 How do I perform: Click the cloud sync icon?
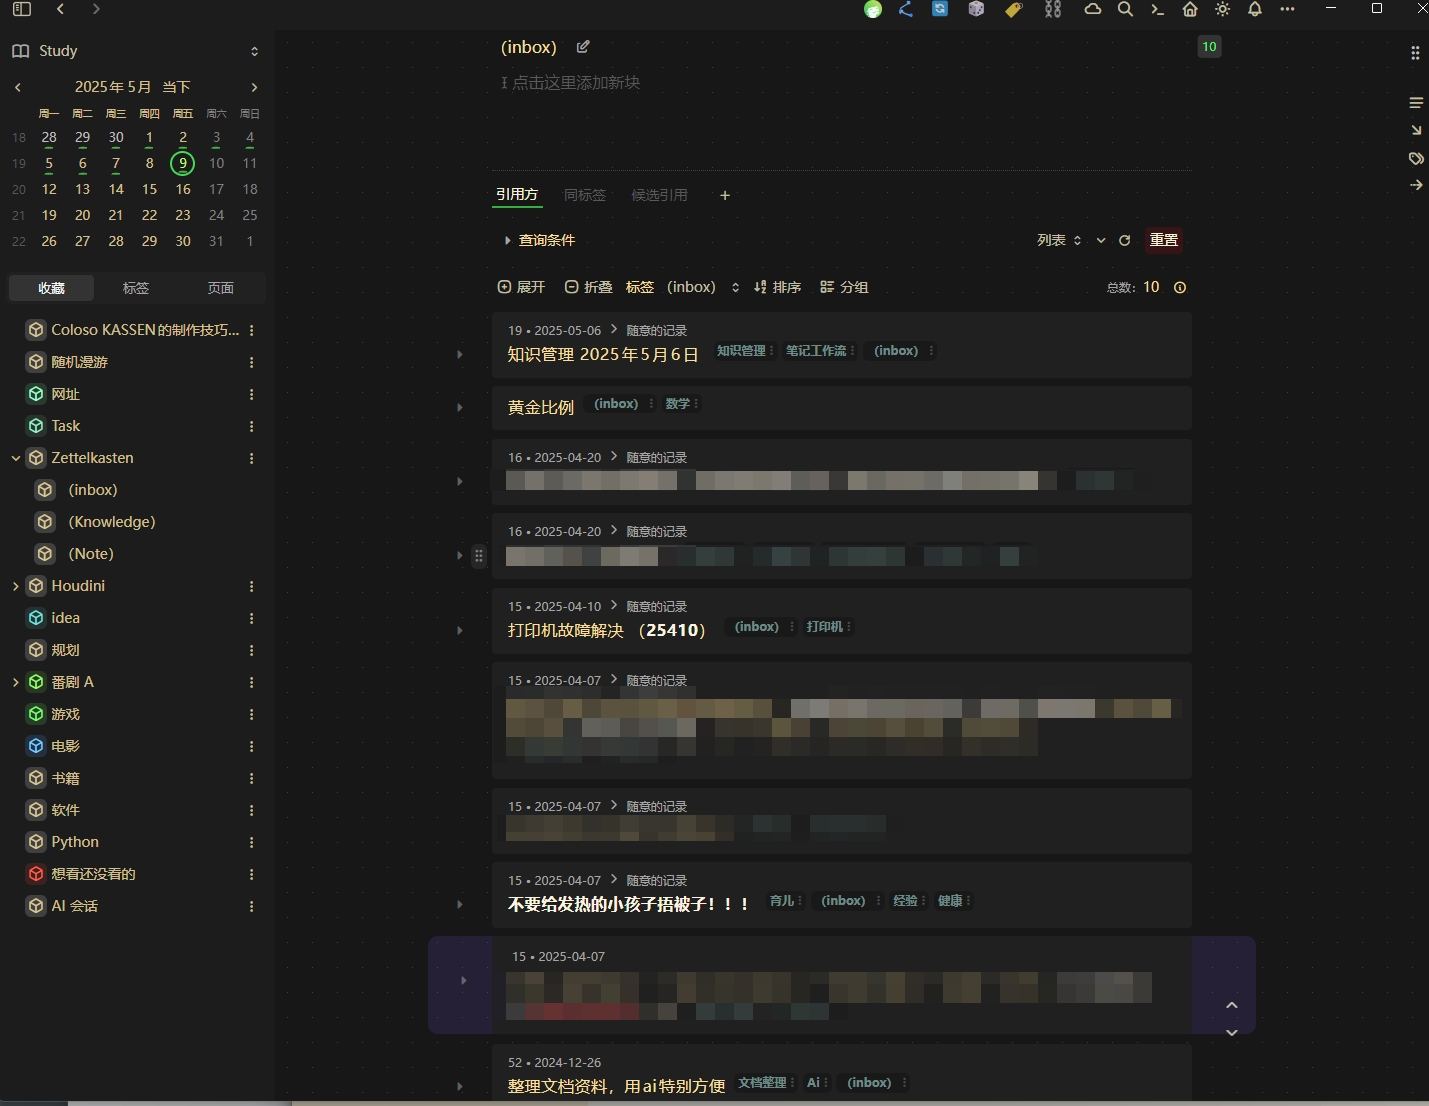click(x=1093, y=9)
